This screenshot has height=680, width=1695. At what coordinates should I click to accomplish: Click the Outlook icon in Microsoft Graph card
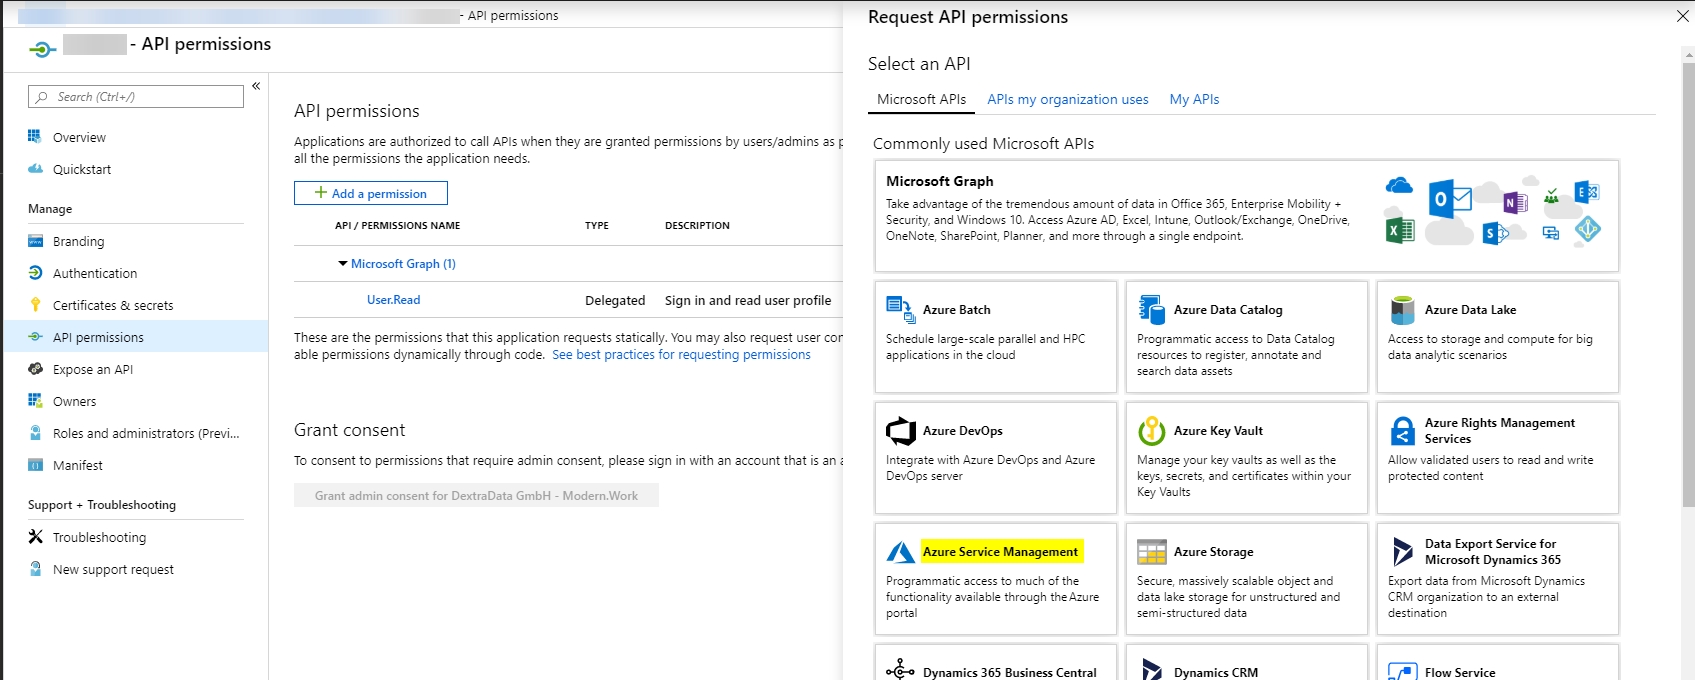(1449, 199)
